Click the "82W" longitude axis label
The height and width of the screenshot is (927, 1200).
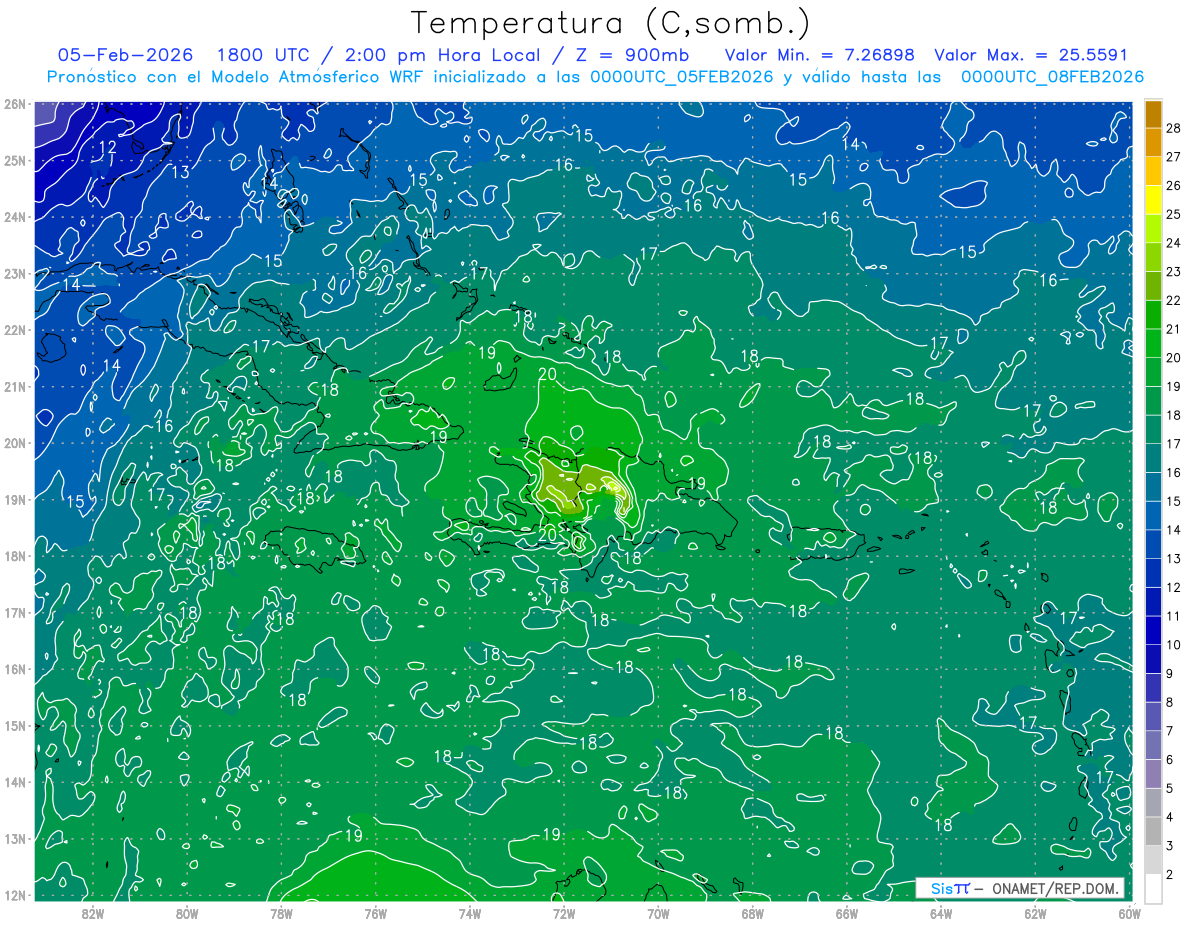[x=93, y=913]
